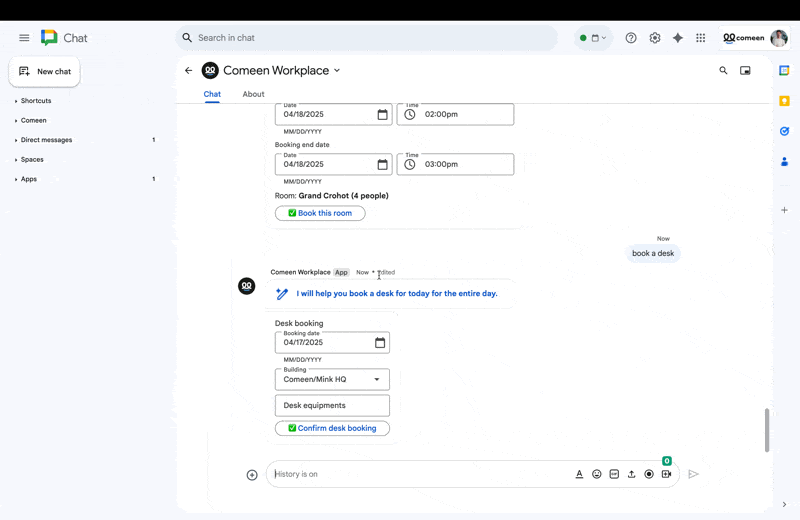Switch to the Chat tab

pos(212,94)
